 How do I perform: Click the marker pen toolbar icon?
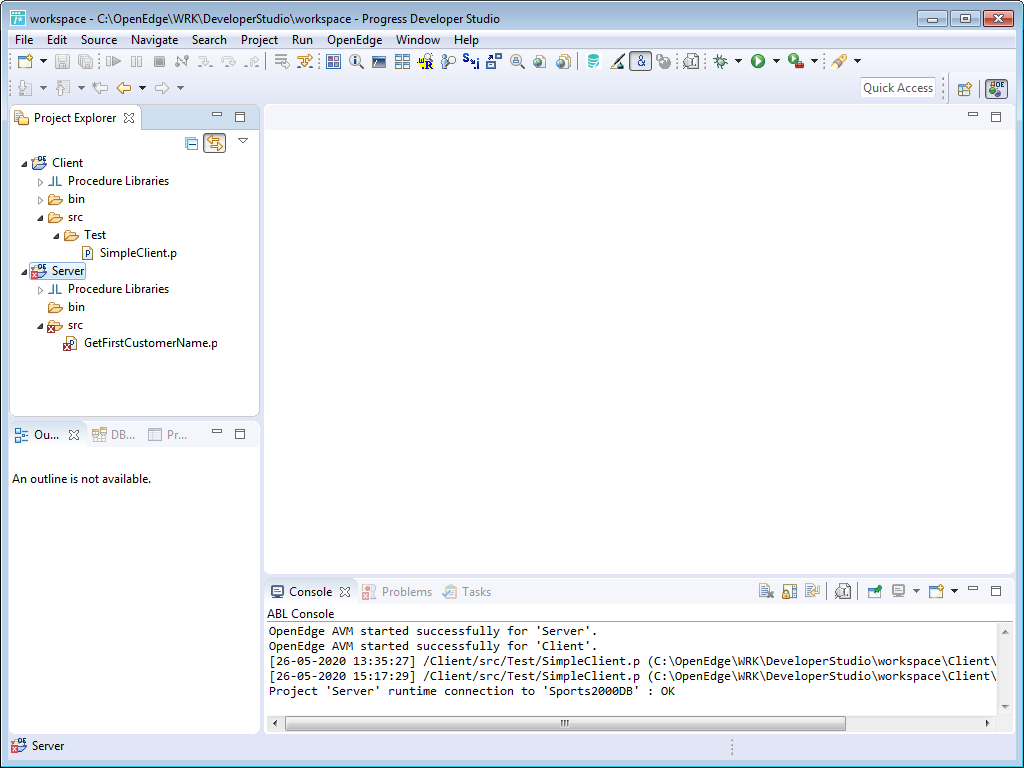(x=617, y=61)
